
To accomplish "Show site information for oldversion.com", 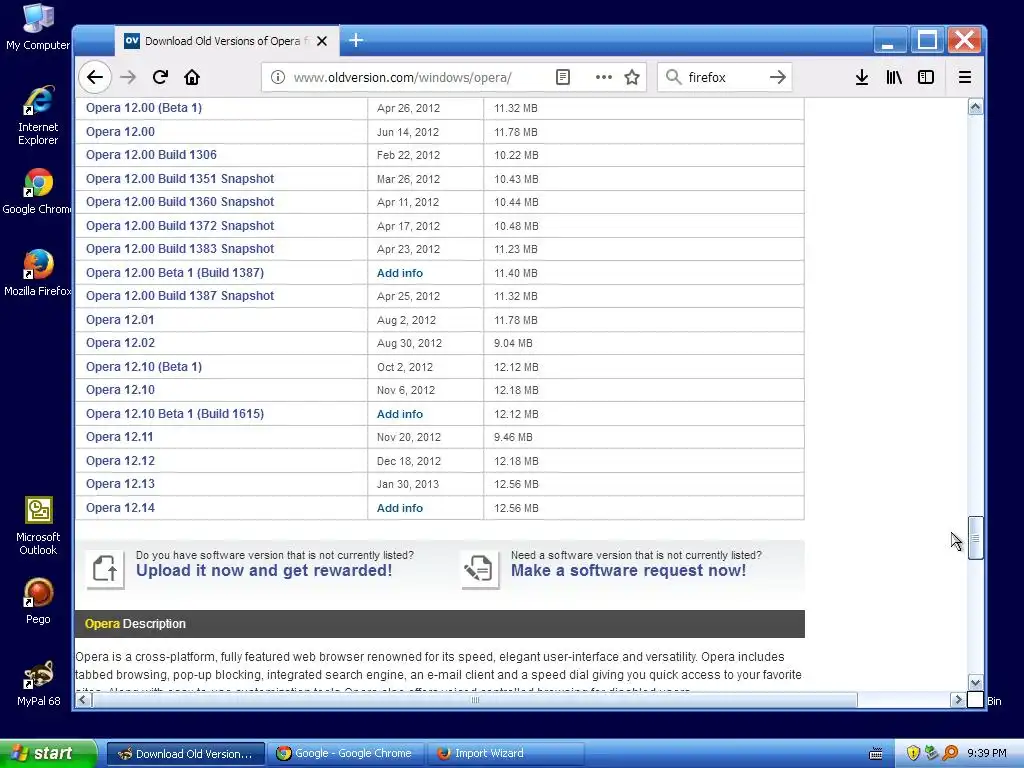I will (278, 77).
